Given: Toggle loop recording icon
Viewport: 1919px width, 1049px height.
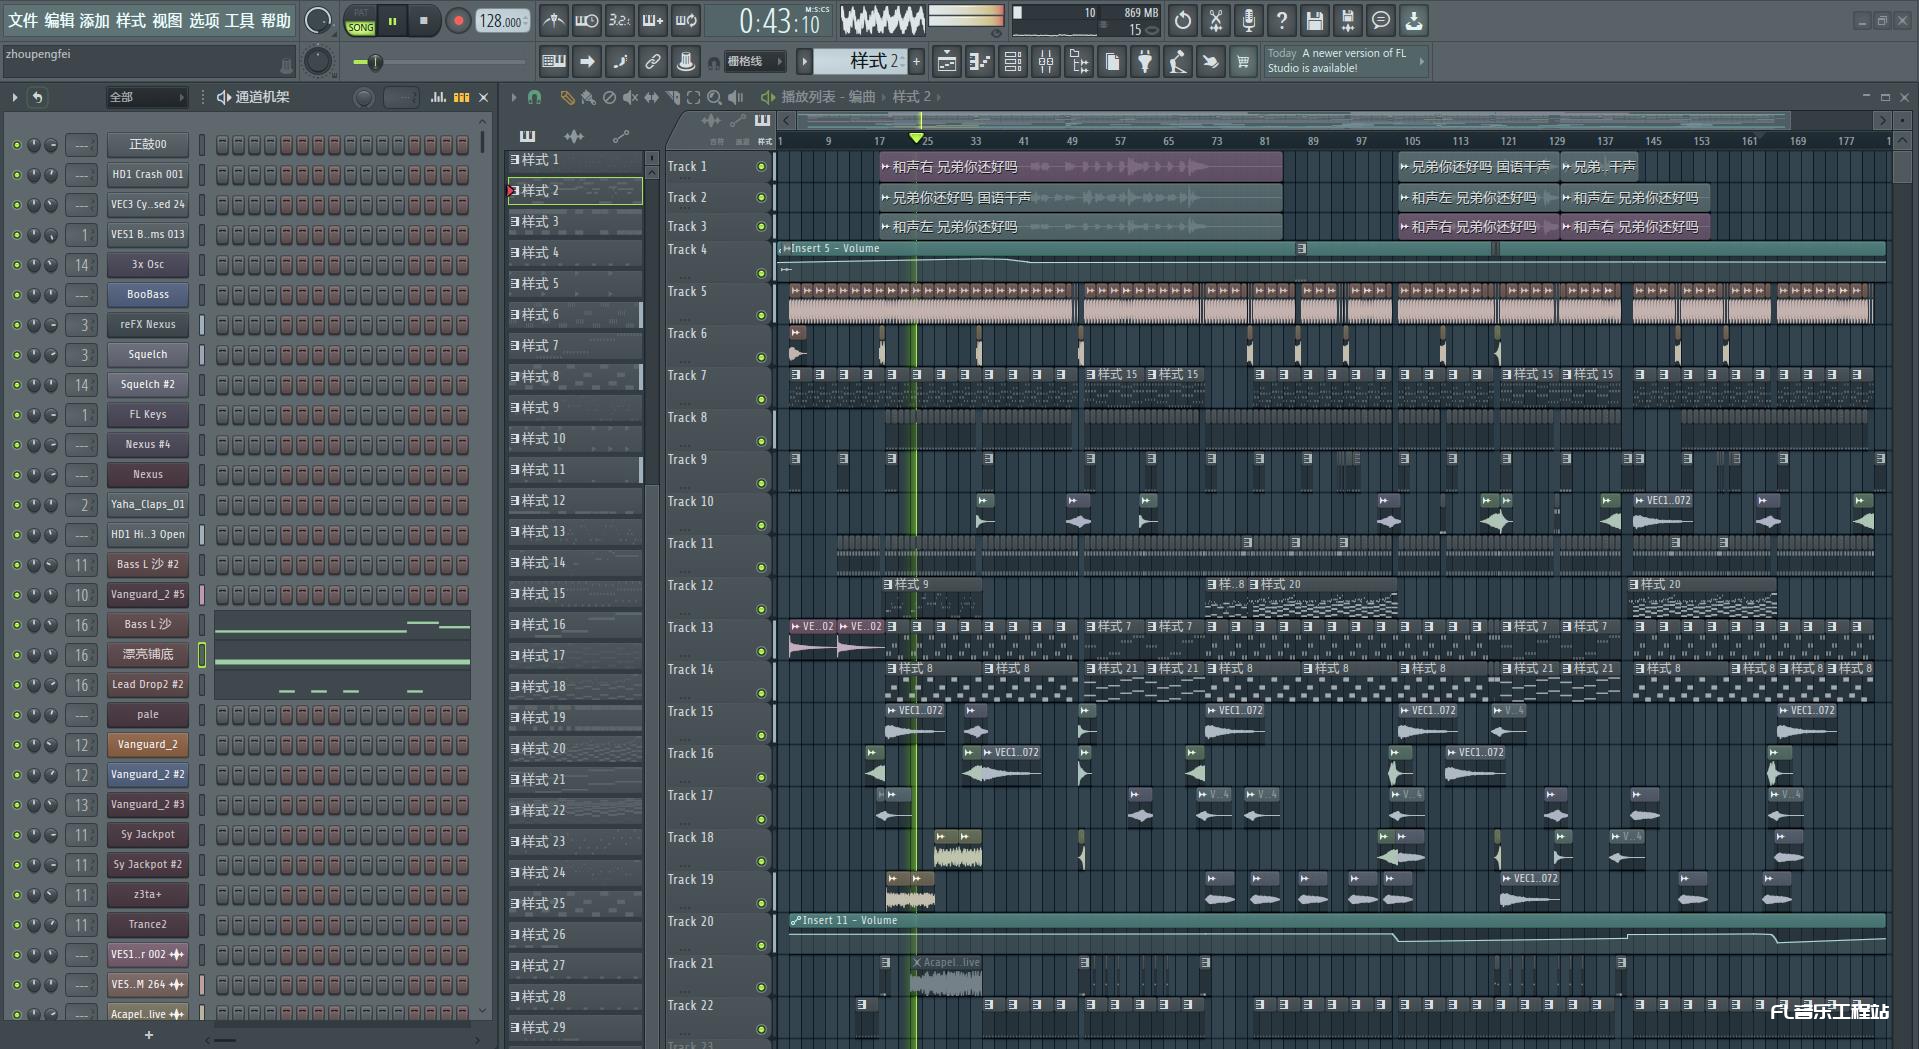Looking at the screenshot, I should (686, 20).
